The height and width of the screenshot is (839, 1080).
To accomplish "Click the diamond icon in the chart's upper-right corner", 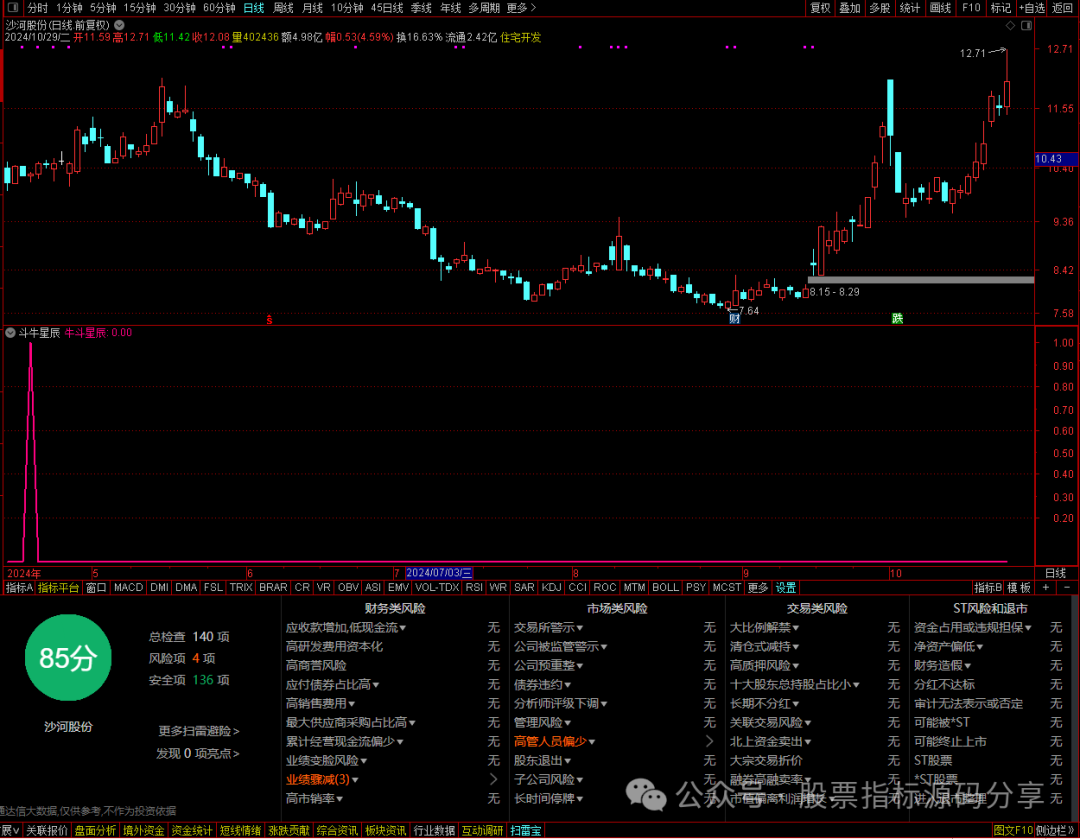I will (x=1010, y=25).
